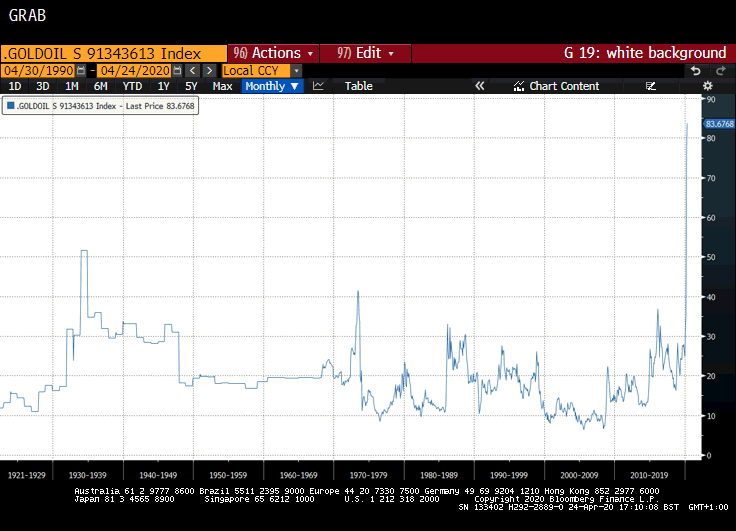736x531 pixels.
Task: Open the Actions dropdown menu
Action: [x=273, y=53]
